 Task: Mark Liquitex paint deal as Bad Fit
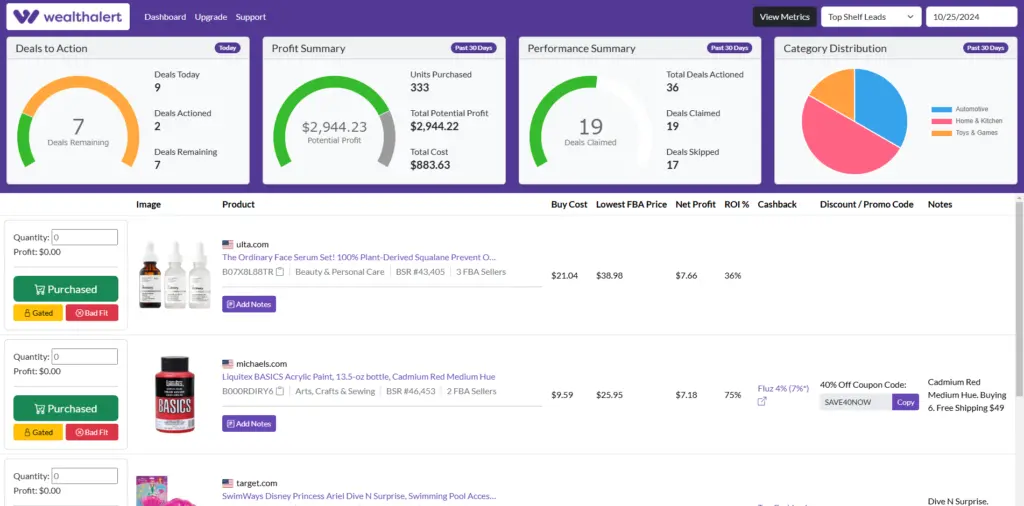point(92,432)
